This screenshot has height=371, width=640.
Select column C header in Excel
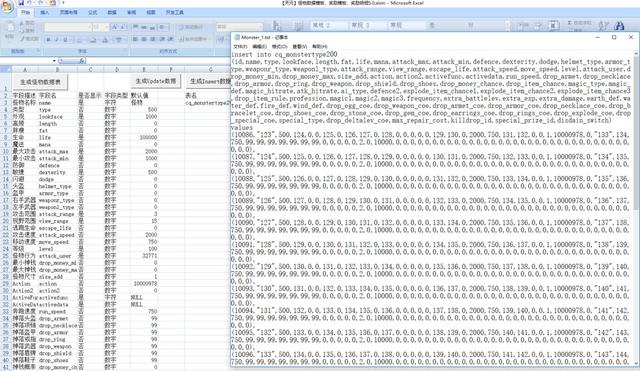[91, 69]
